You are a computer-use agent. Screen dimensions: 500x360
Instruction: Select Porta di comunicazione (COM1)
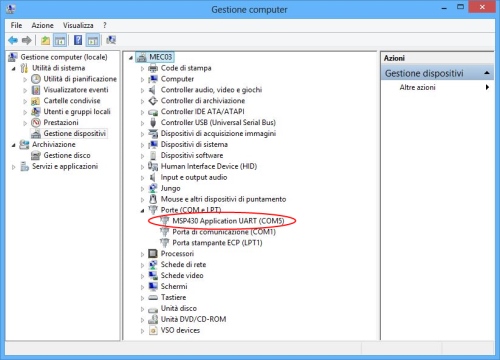click(x=224, y=232)
